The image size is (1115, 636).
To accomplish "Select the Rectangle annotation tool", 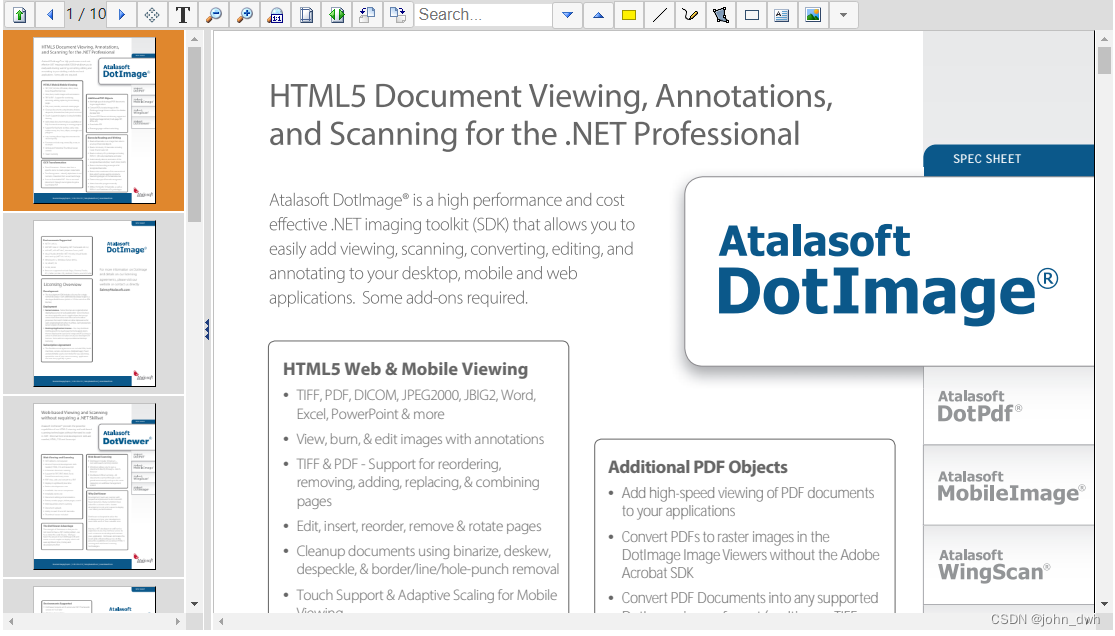I will click(750, 14).
